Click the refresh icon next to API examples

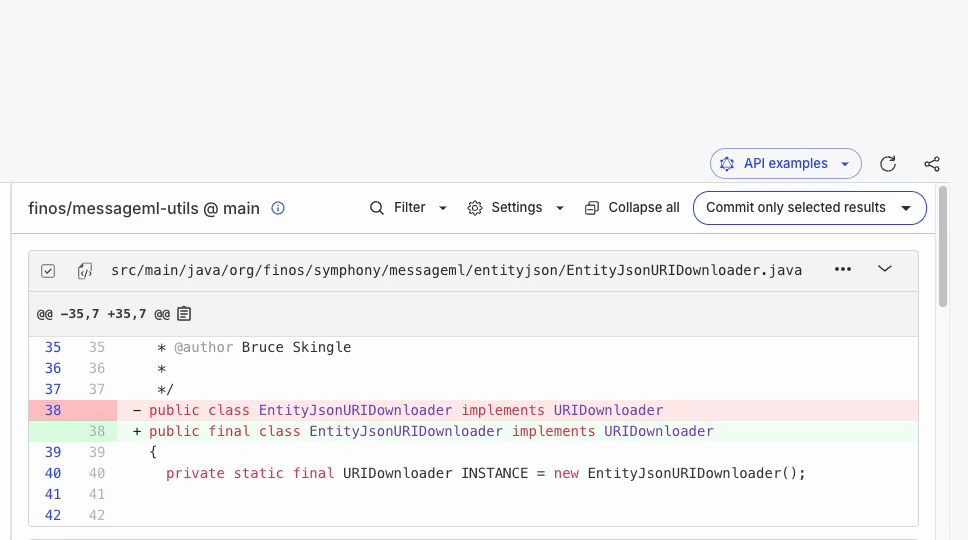pyautogui.click(x=888, y=164)
